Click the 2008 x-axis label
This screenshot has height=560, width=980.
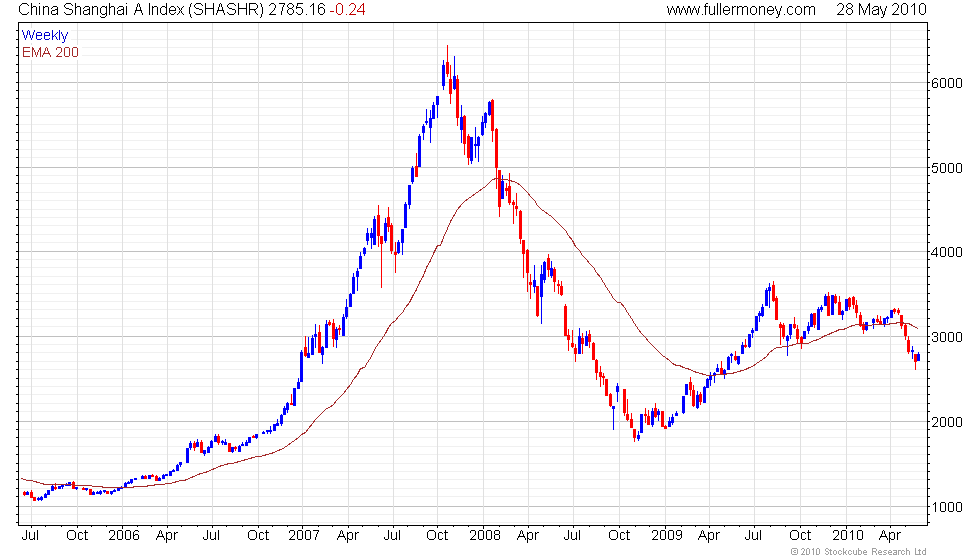[485, 536]
